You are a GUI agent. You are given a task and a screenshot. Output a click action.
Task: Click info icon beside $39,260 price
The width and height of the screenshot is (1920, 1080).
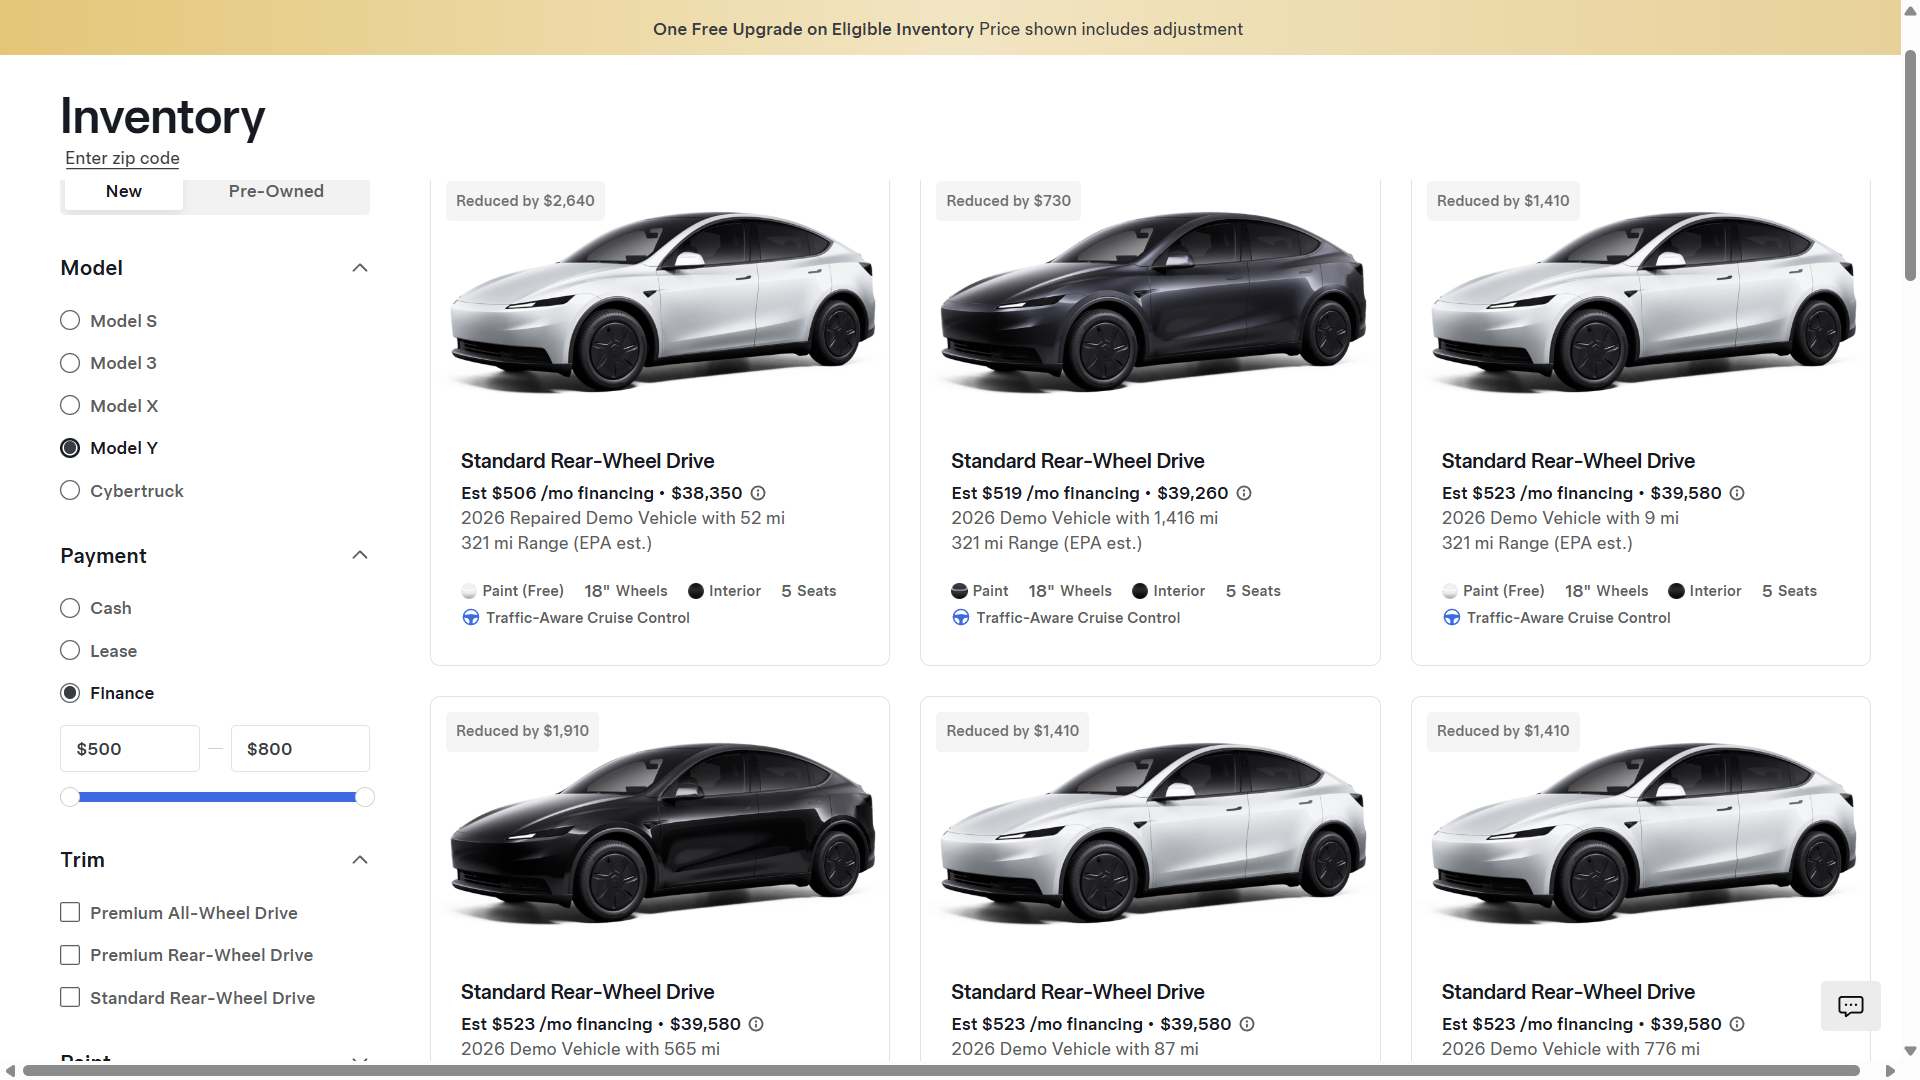click(x=1244, y=493)
